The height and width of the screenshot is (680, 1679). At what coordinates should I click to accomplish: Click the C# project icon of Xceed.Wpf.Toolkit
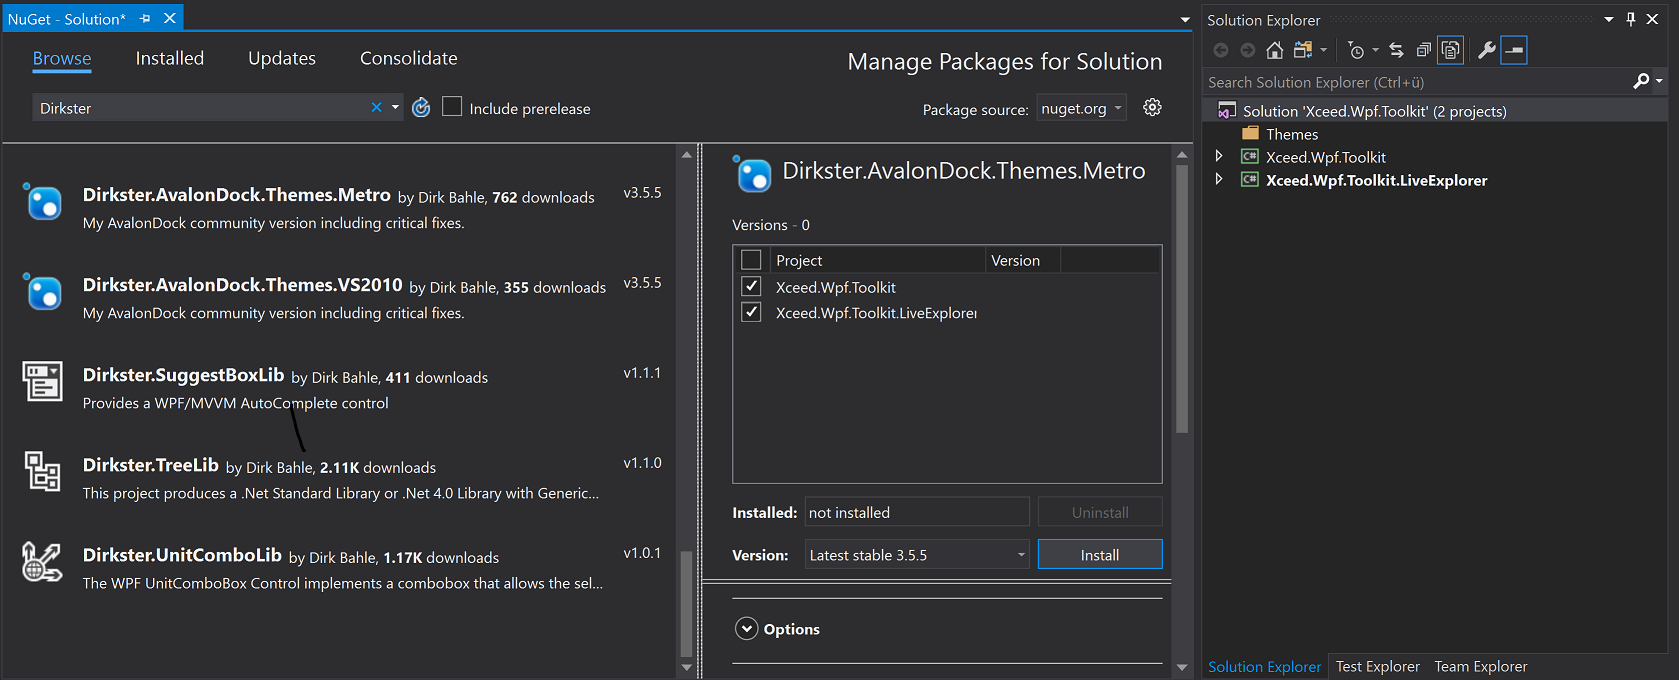[x=1250, y=156]
